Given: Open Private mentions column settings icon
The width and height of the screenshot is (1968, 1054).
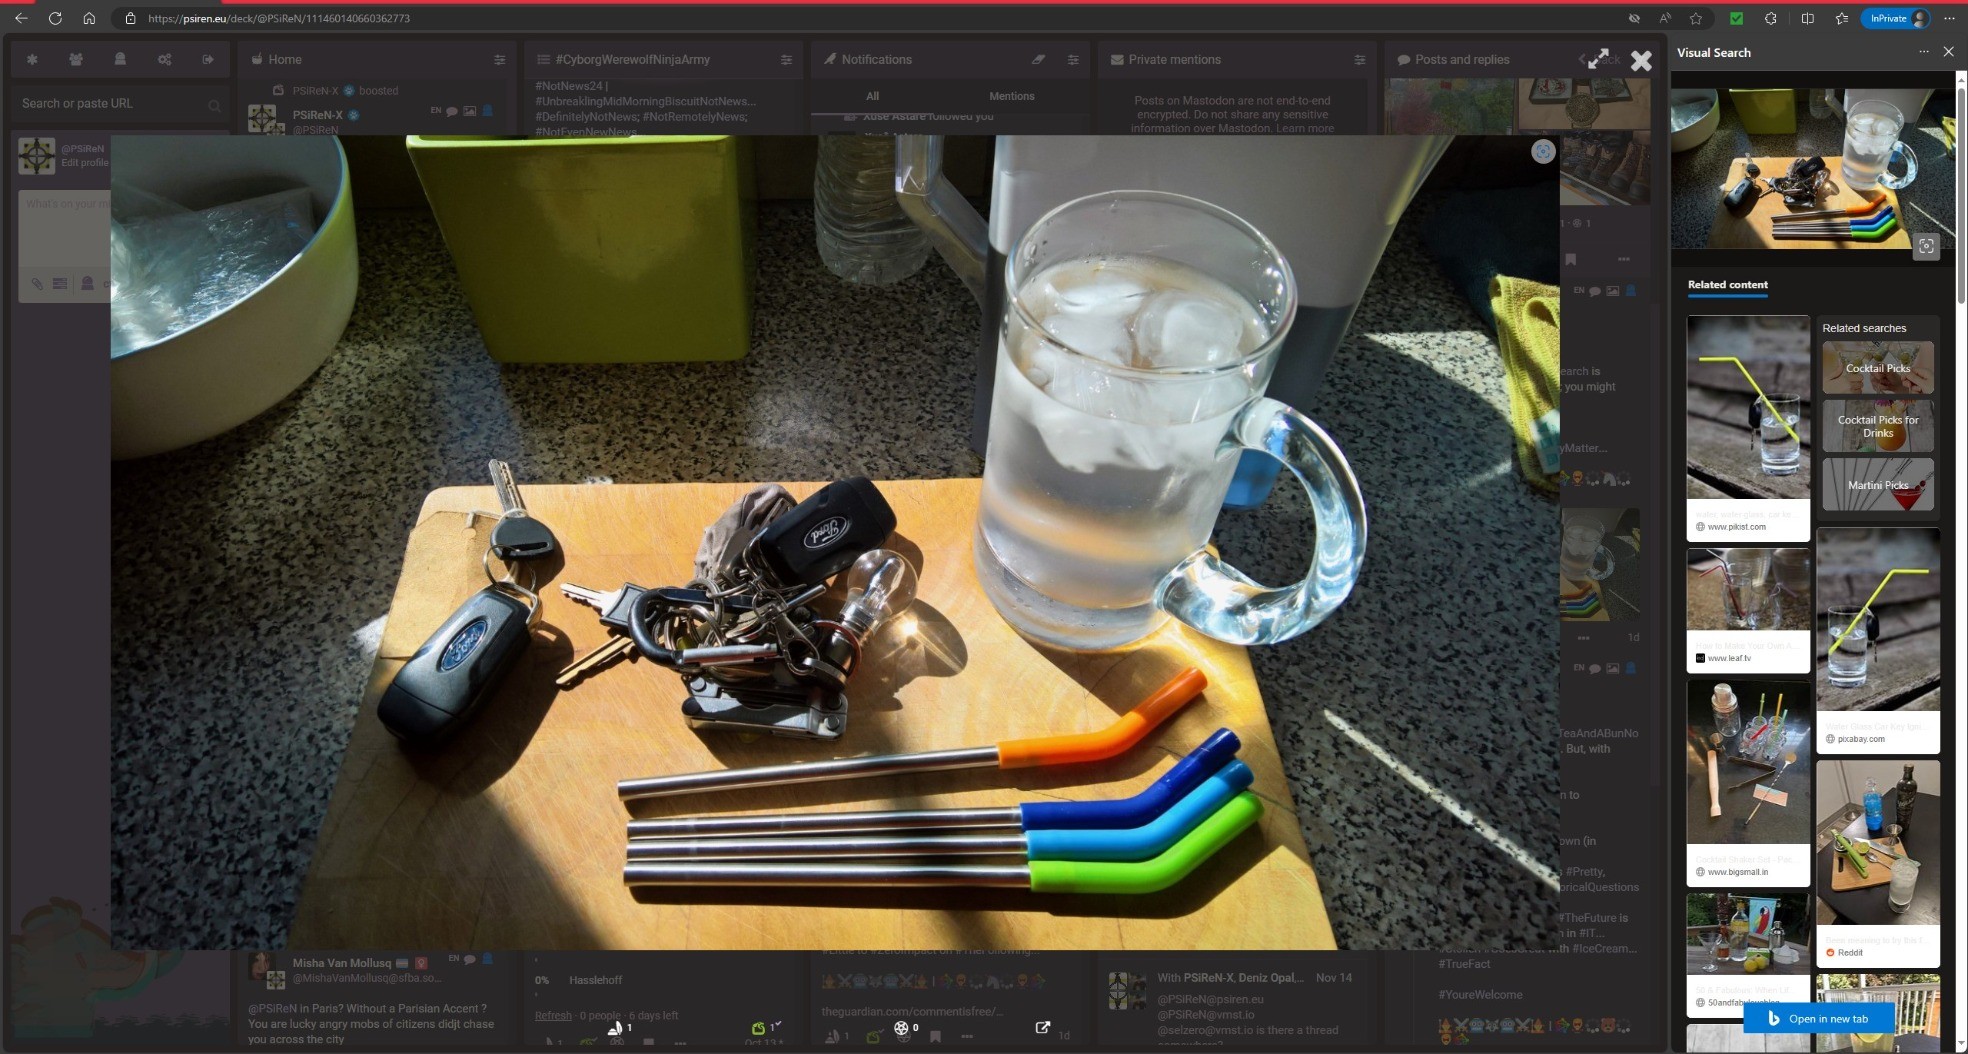Looking at the screenshot, I should coord(1359,60).
